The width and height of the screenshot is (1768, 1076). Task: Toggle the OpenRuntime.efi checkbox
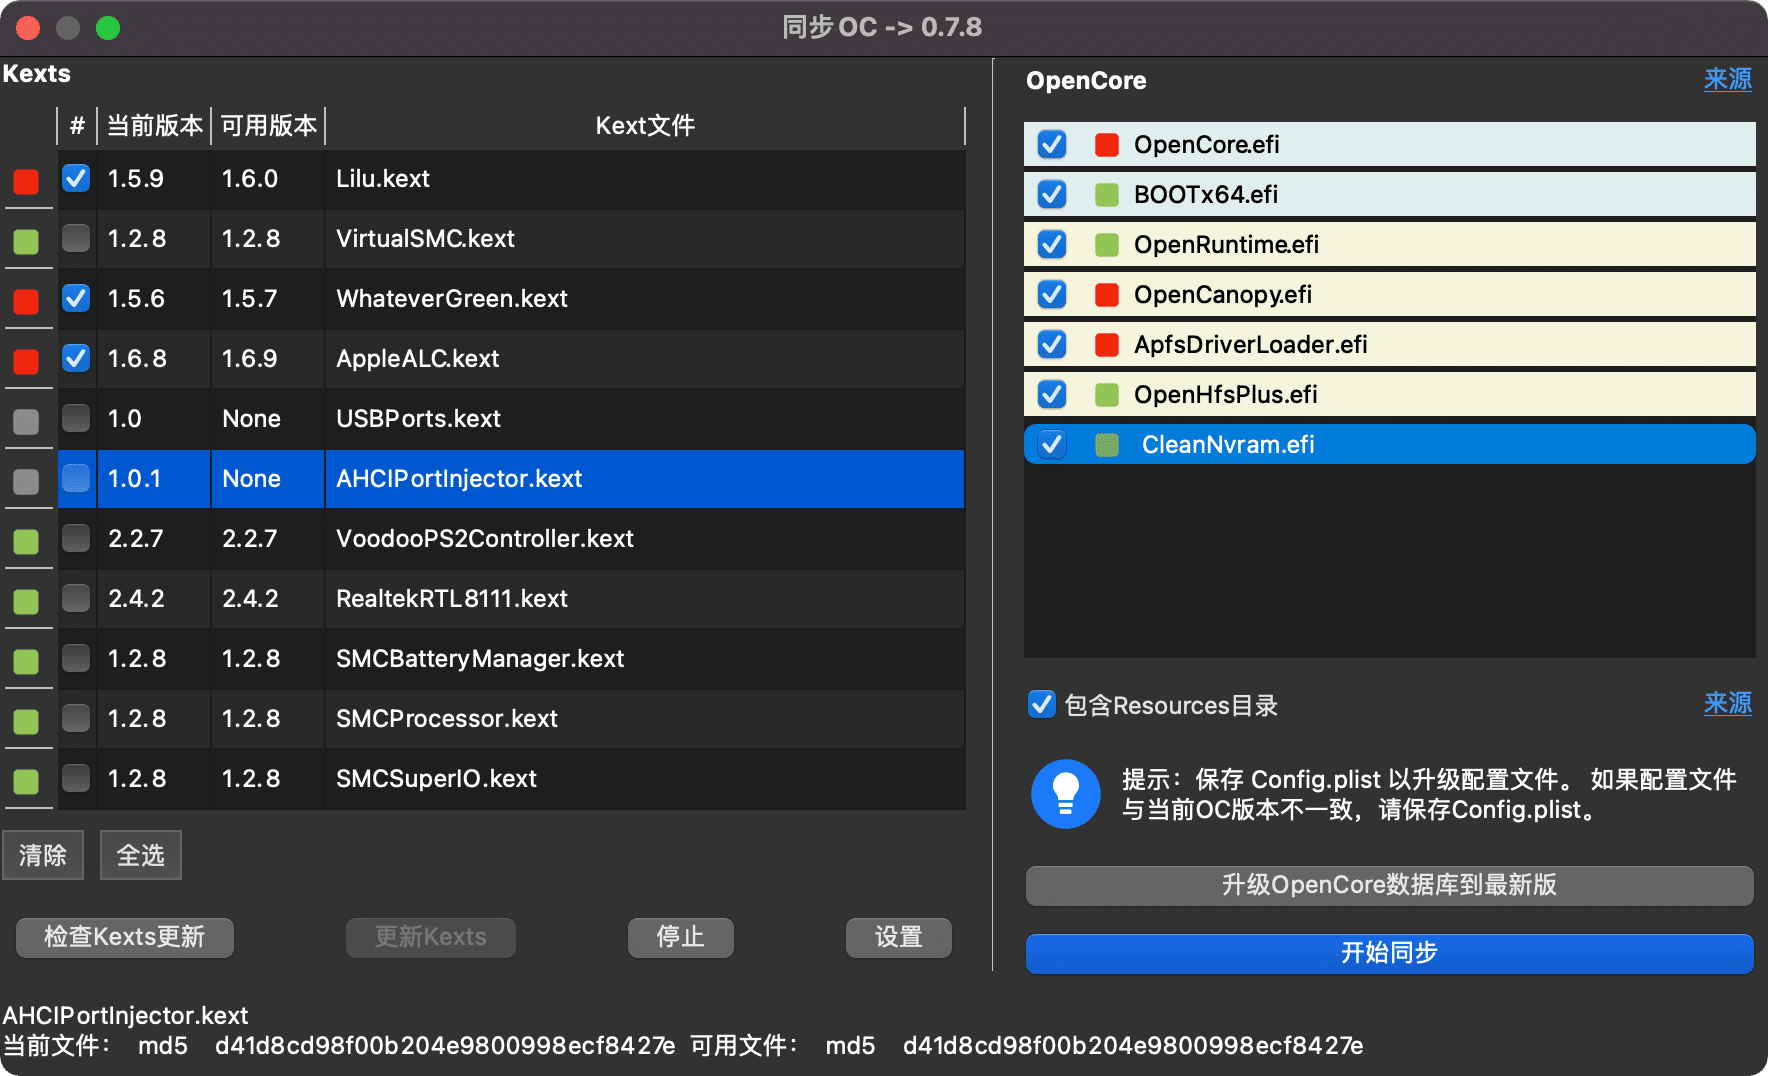tap(1051, 245)
